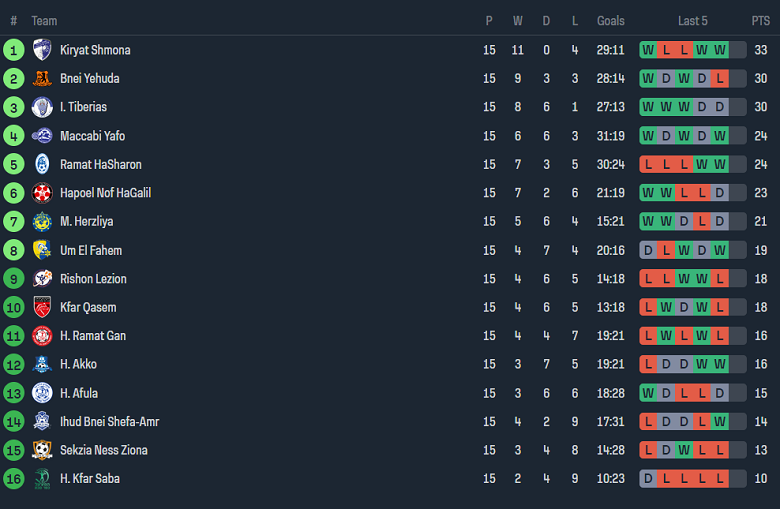Viewport: 780px width, 509px height.
Task: Select the H. Ramat Gan team name
Action: click(93, 336)
